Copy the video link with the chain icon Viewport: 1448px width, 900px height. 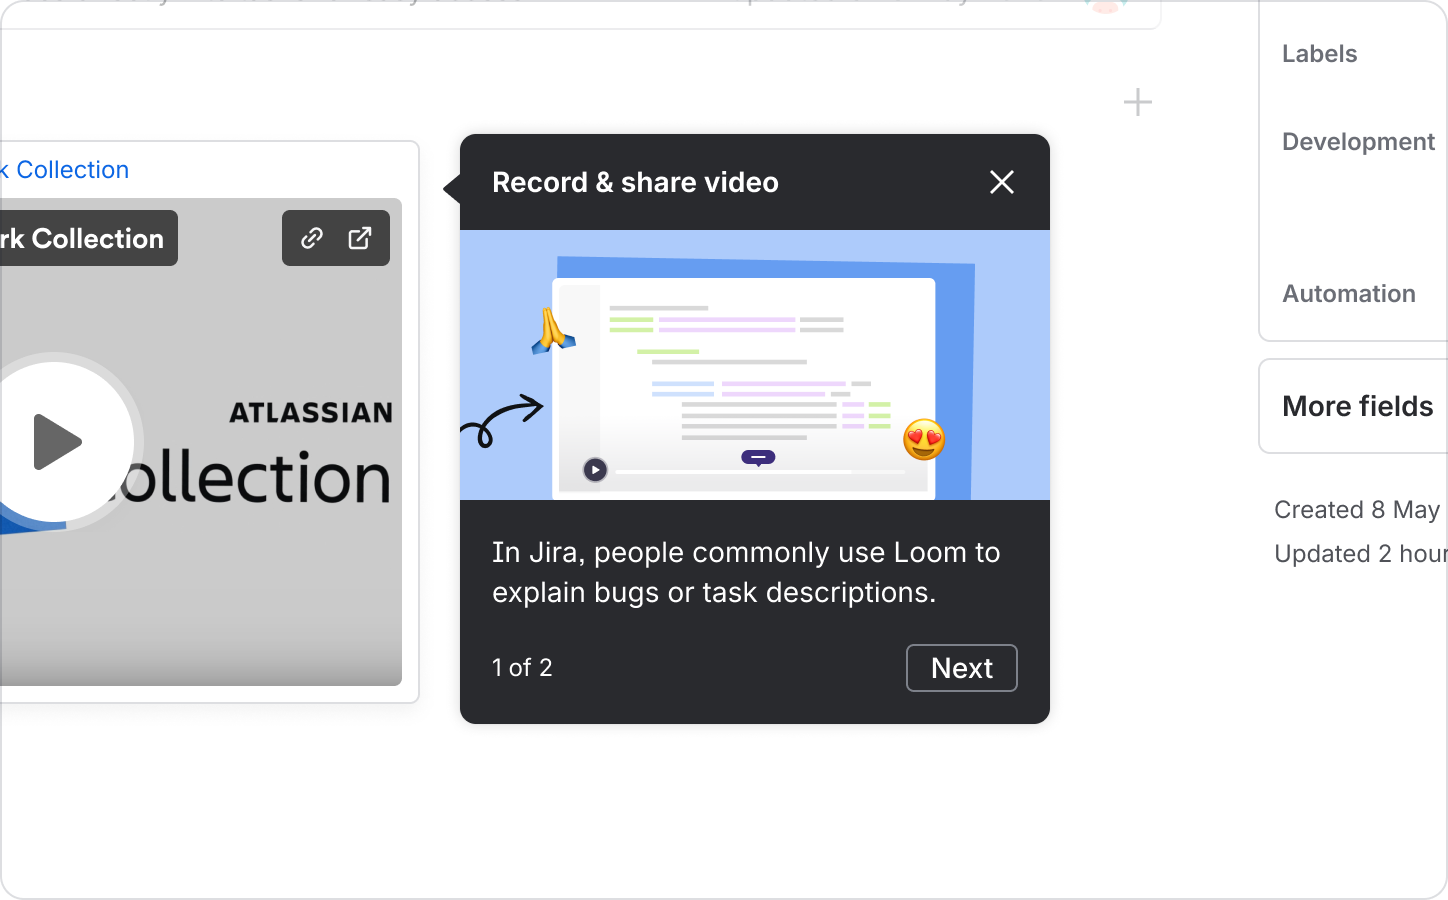coord(312,238)
